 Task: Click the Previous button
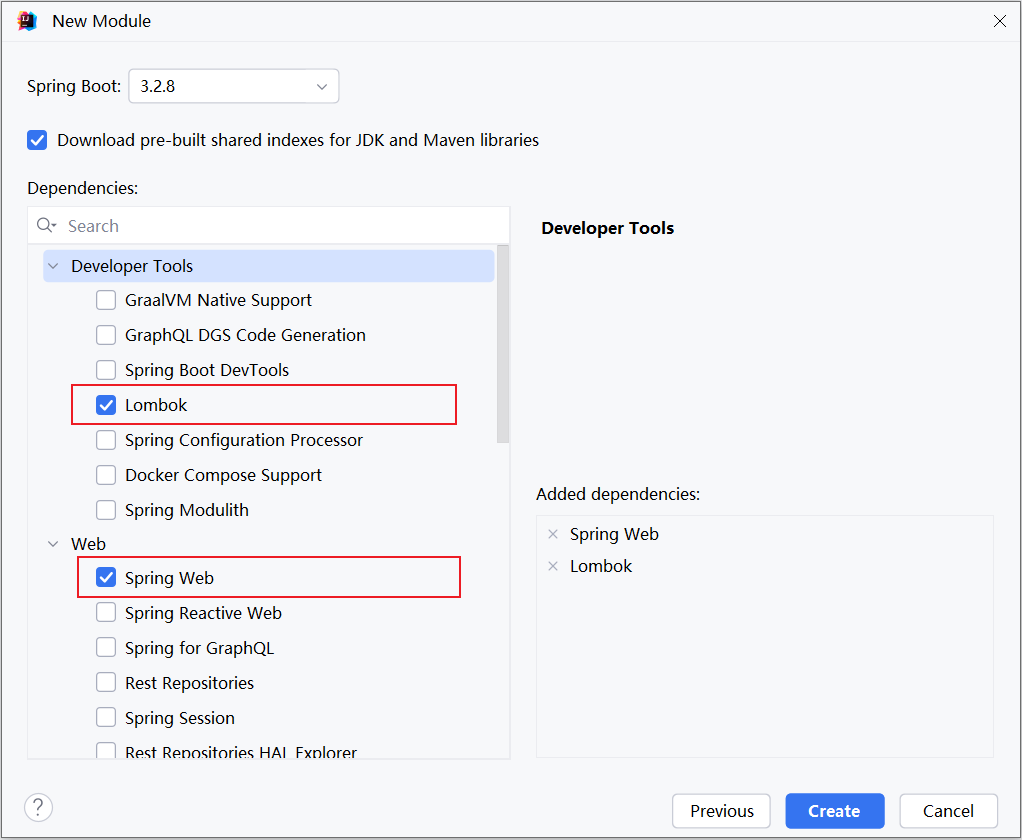[x=721, y=811]
